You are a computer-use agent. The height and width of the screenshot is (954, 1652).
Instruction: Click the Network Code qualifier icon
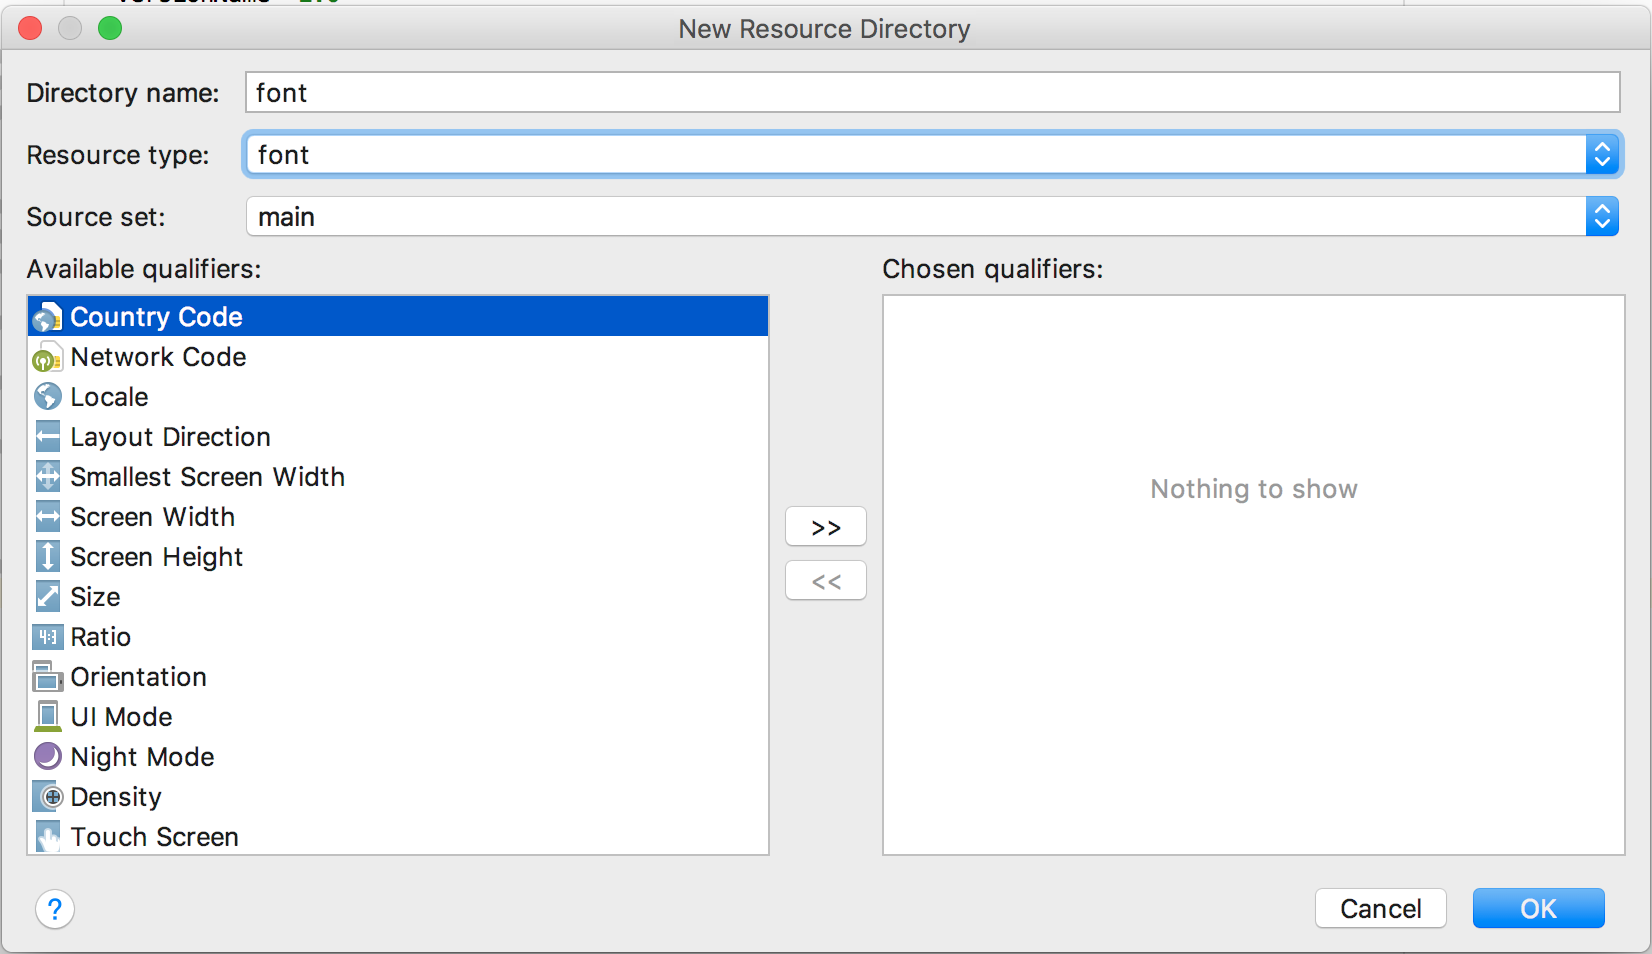pos(47,356)
